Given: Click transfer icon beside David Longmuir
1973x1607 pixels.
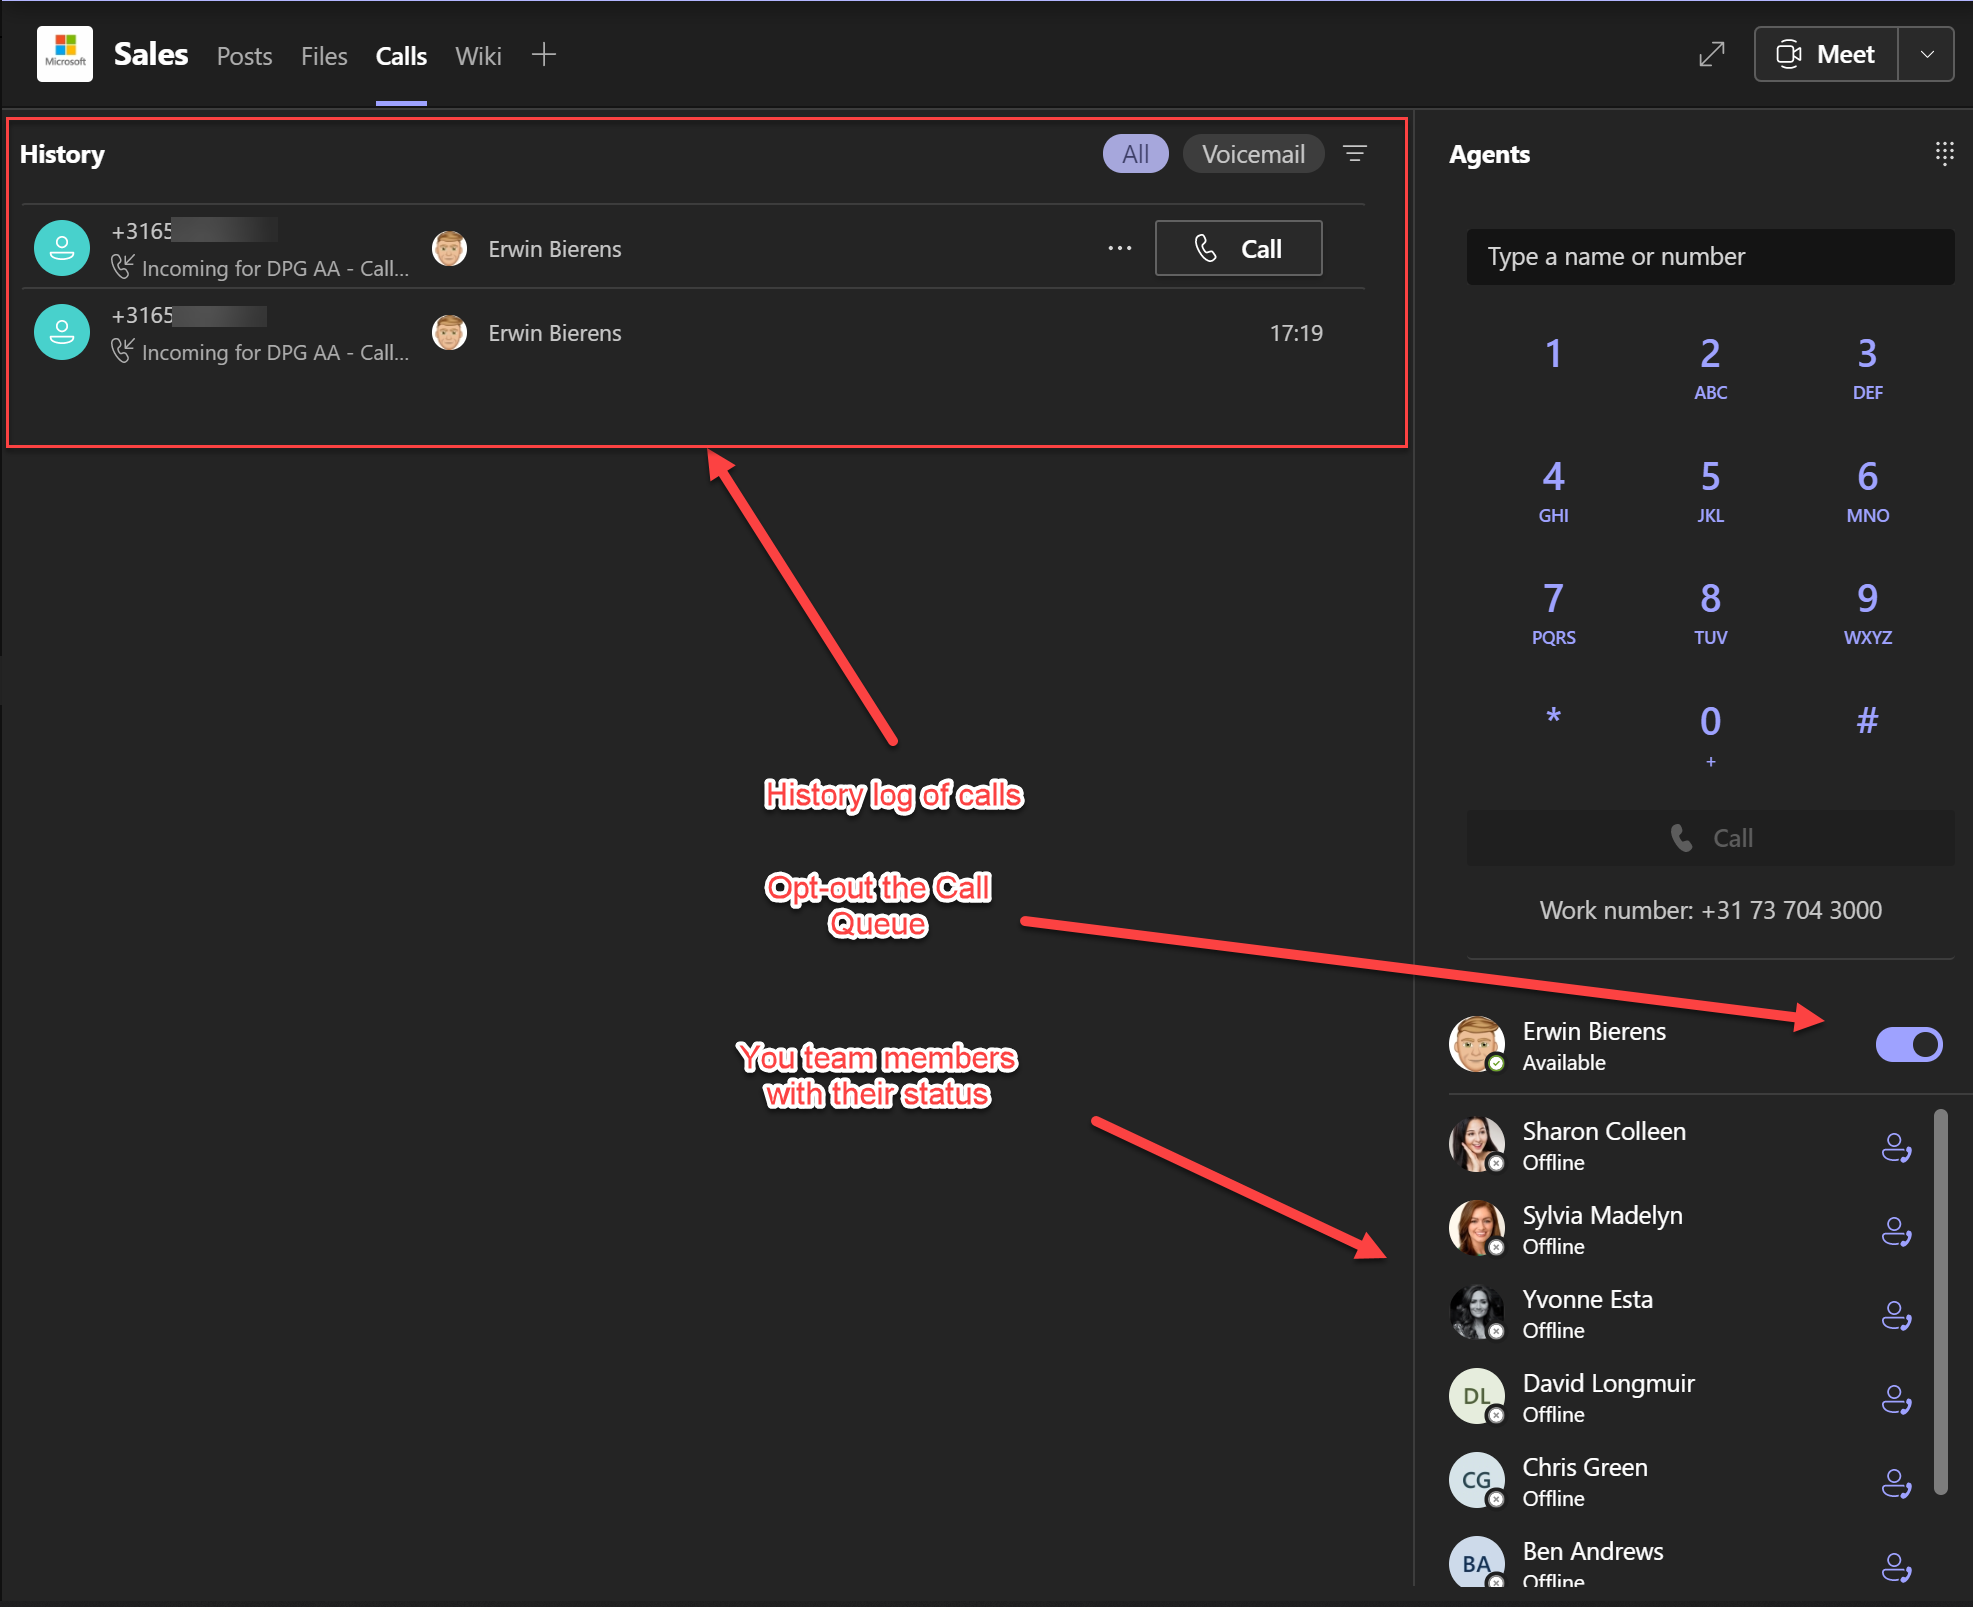Looking at the screenshot, I should pos(1896,1399).
